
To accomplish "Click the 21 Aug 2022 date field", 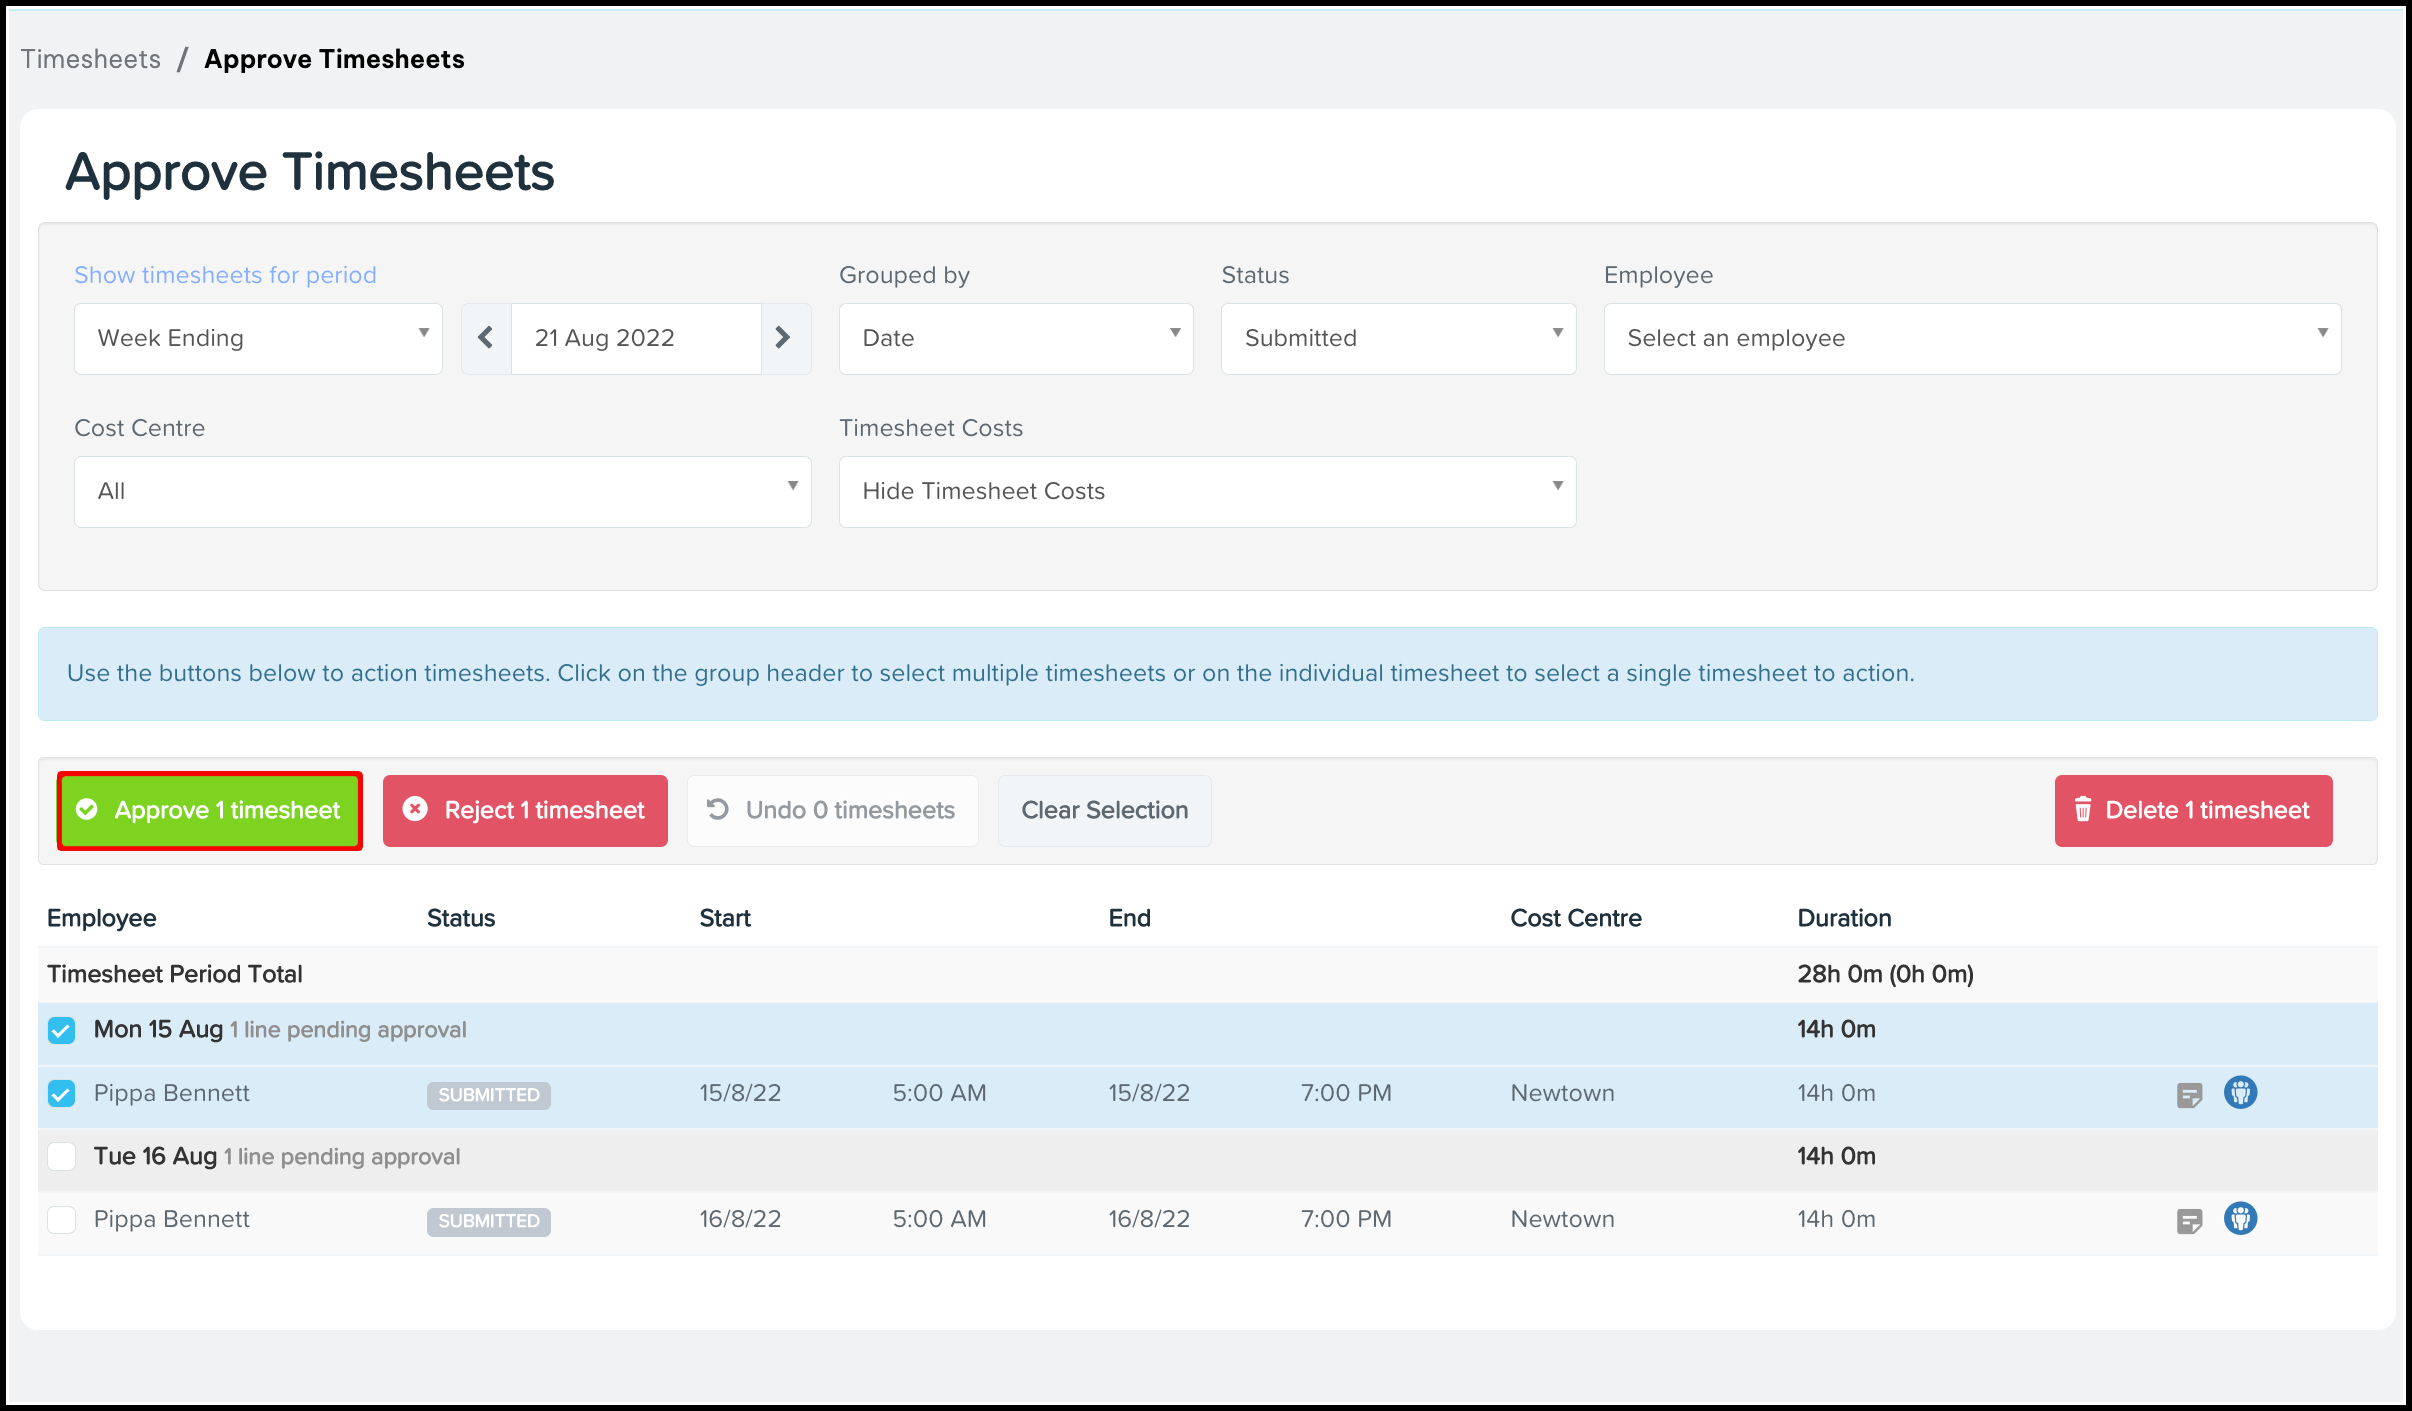I will (635, 339).
